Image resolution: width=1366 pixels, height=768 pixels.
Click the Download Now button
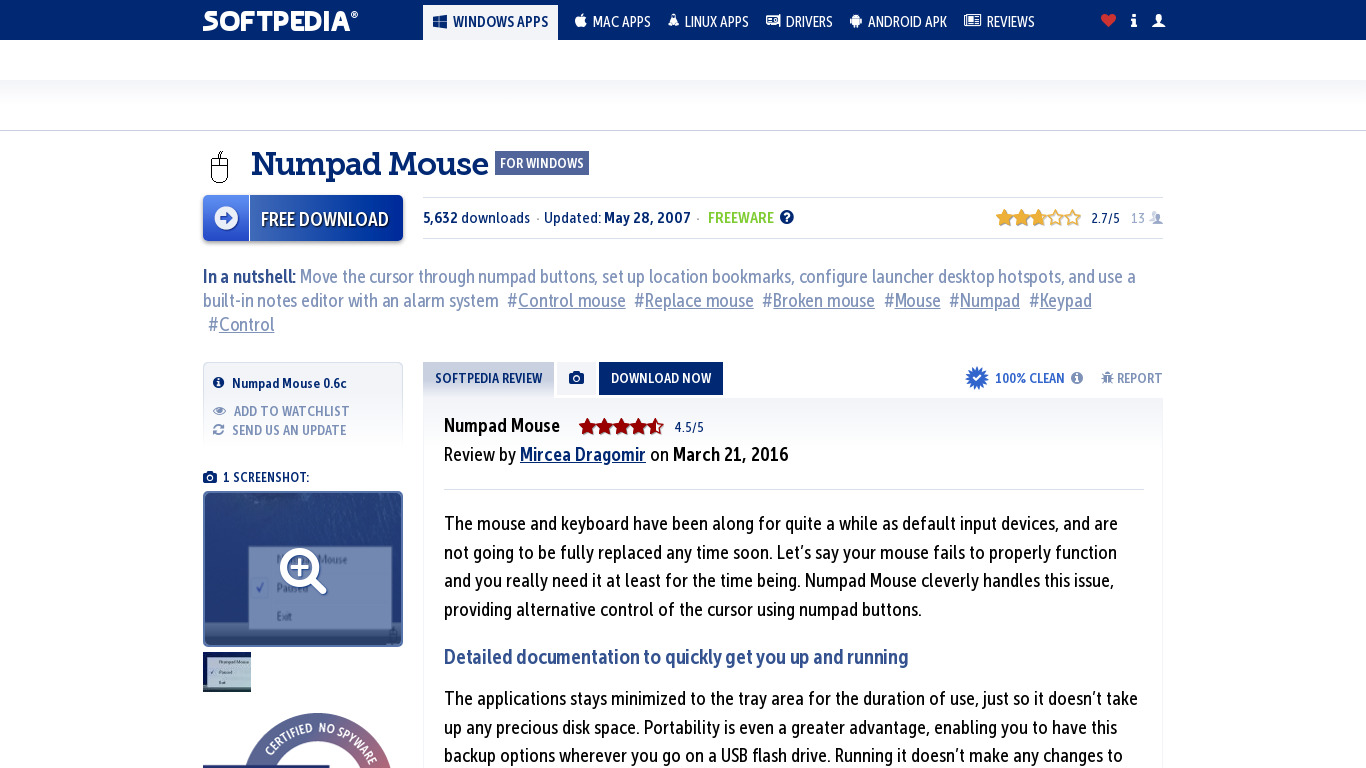tap(661, 378)
